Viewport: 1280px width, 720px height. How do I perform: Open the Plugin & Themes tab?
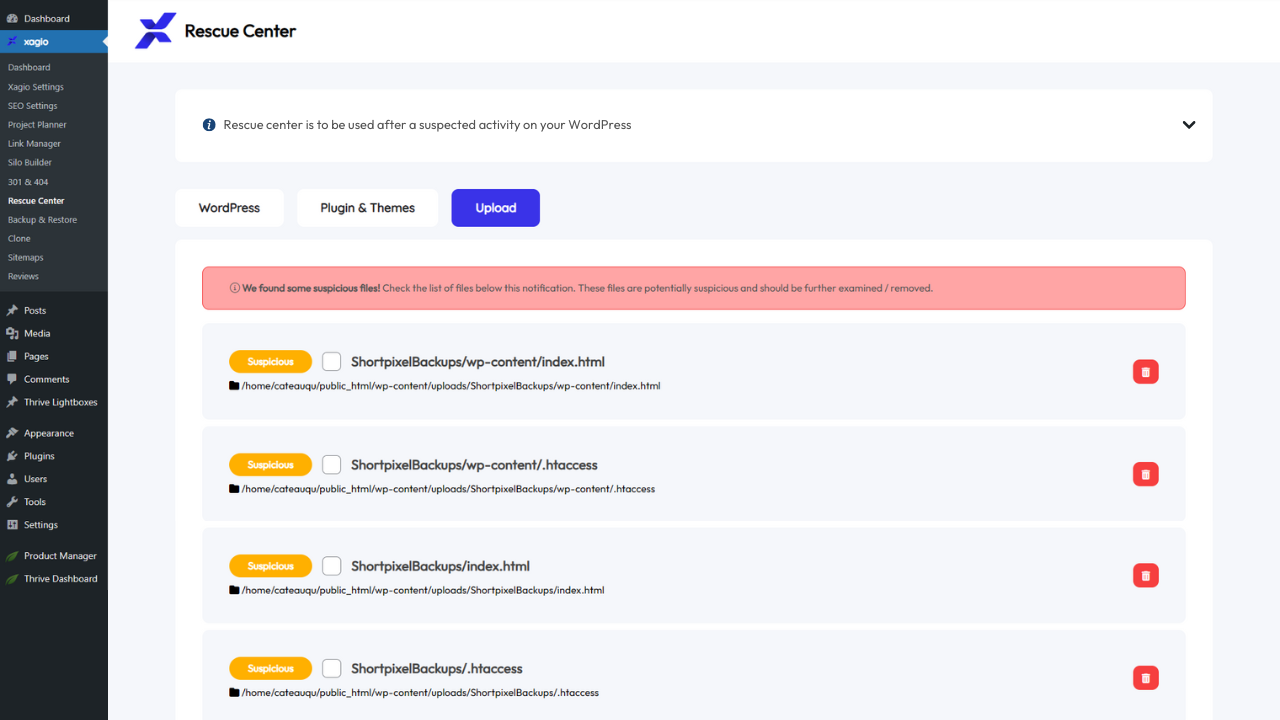click(x=367, y=207)
